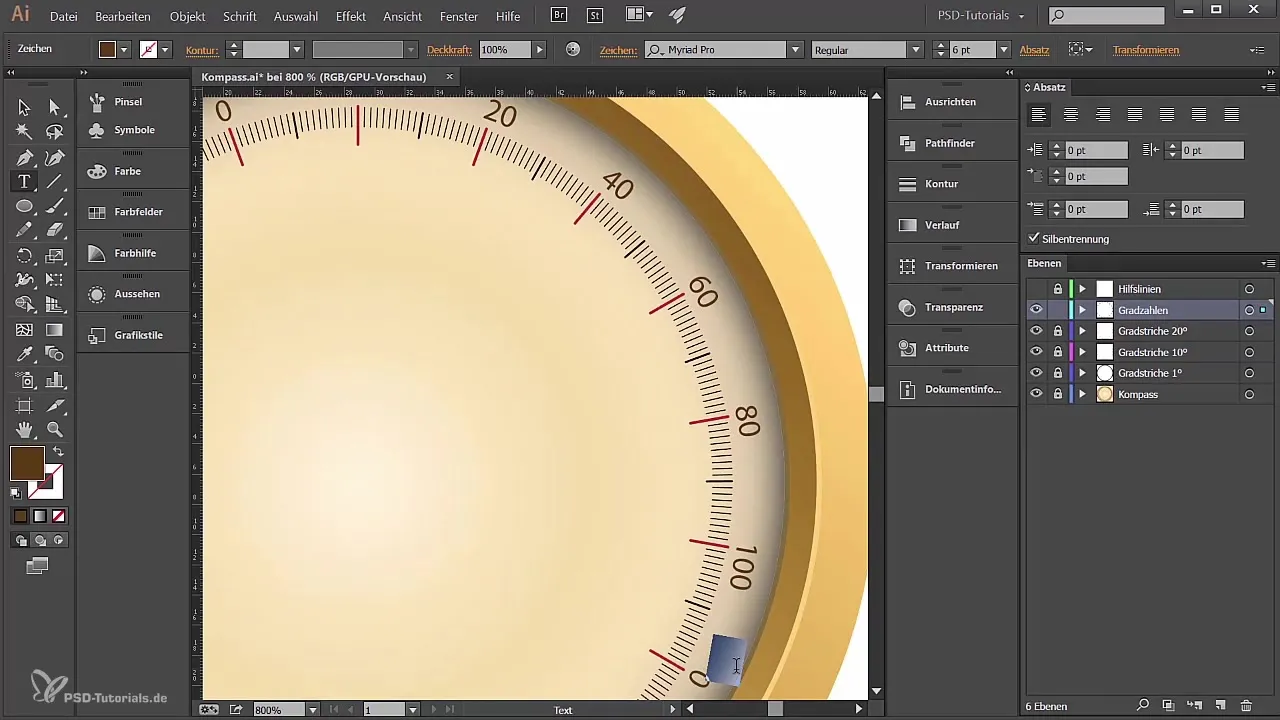Select the Lasso tool

(x=55, y=132)
